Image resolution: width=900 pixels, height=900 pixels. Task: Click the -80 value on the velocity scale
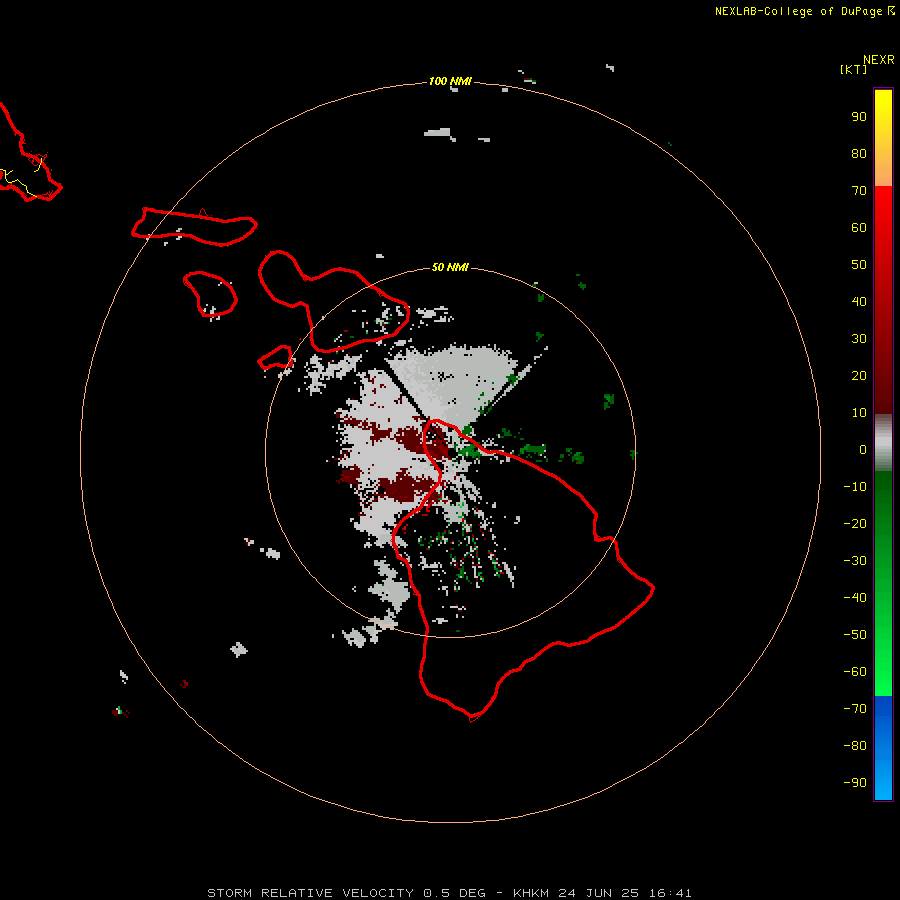pyautogui.click(x=855, y=746)
